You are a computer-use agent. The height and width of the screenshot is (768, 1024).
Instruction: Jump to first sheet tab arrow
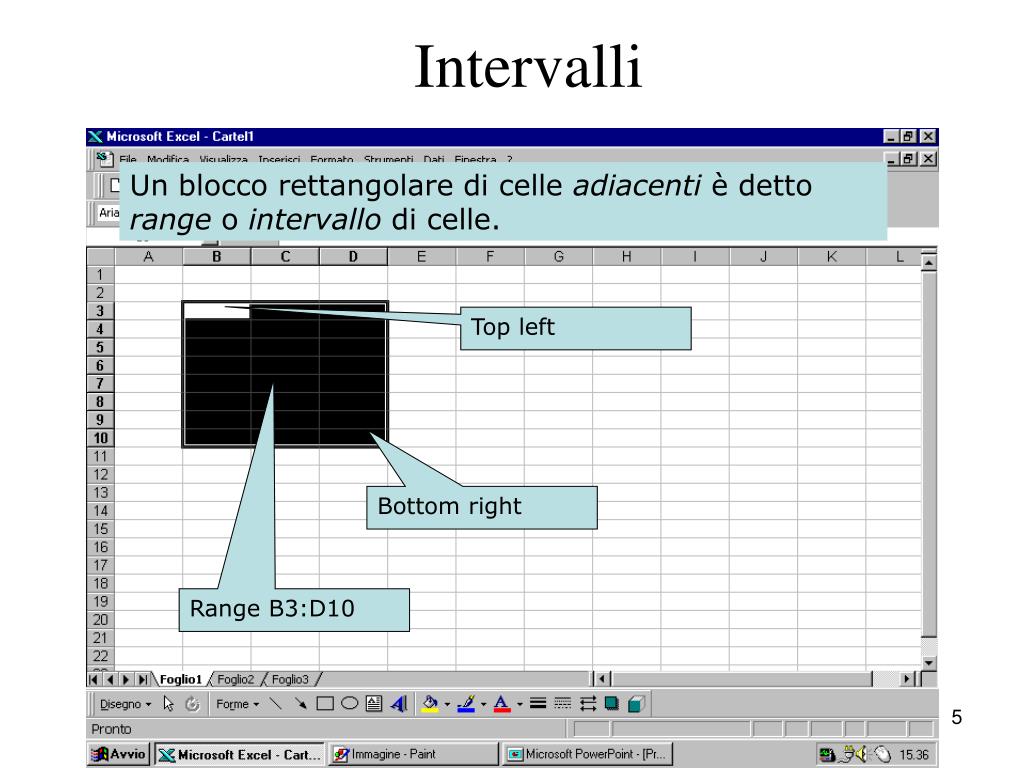point(94,679)
